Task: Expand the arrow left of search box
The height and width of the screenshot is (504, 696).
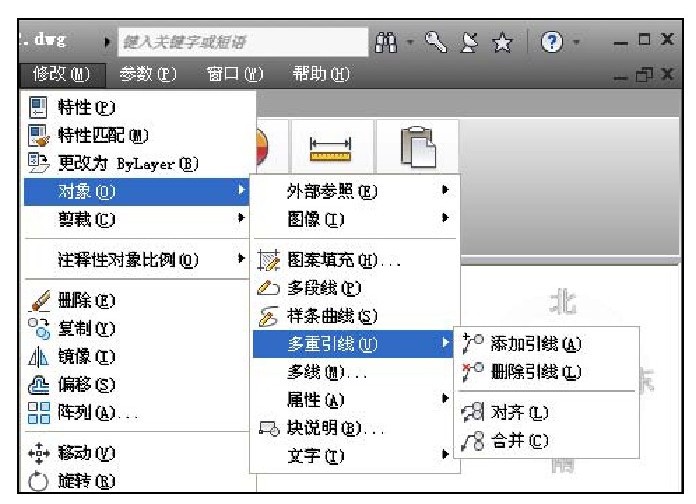Action: (107, 42)
